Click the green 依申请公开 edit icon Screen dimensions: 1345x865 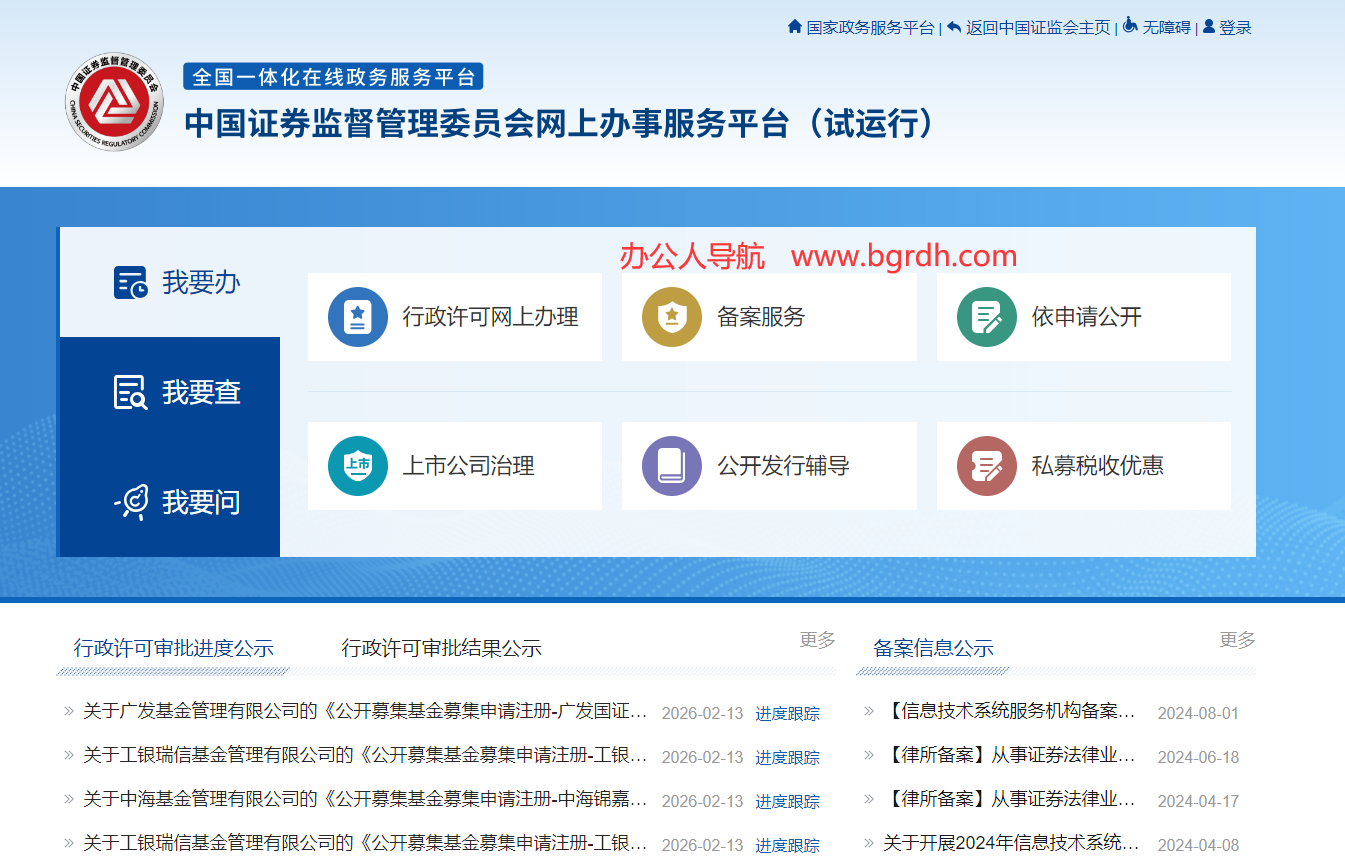coord(987,317)
